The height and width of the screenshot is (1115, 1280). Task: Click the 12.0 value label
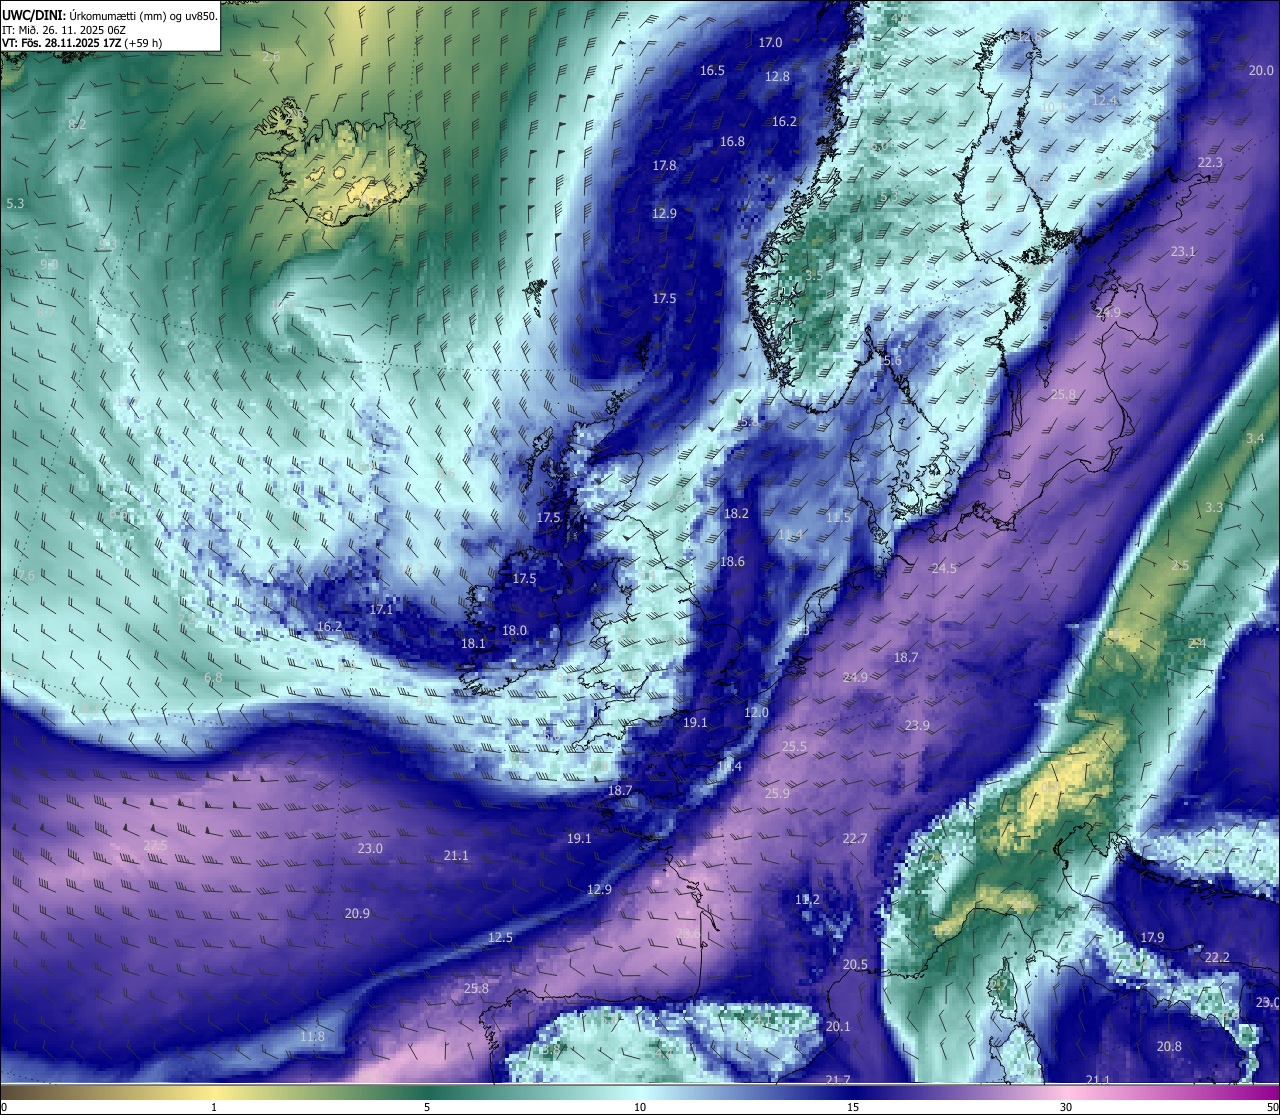(756, 713)
